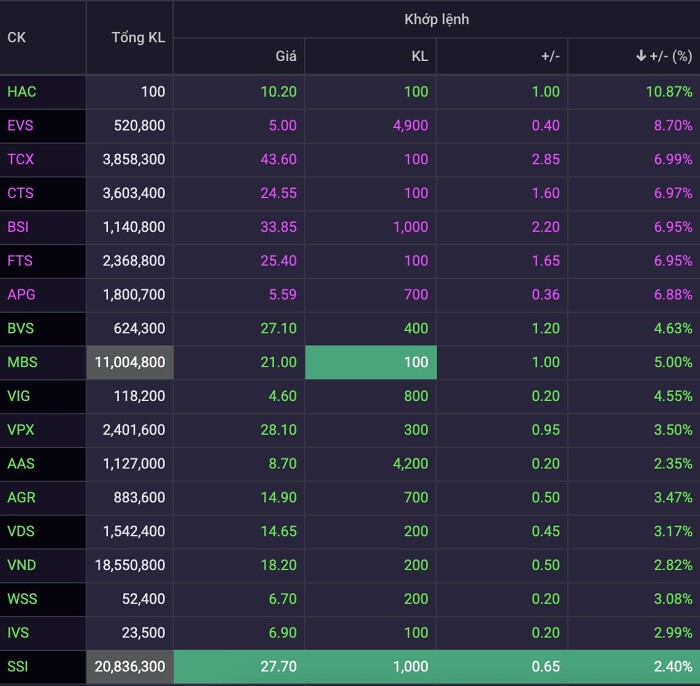
Task: Sort by the +/- (%) column header
Action: (x=664, y=56)
